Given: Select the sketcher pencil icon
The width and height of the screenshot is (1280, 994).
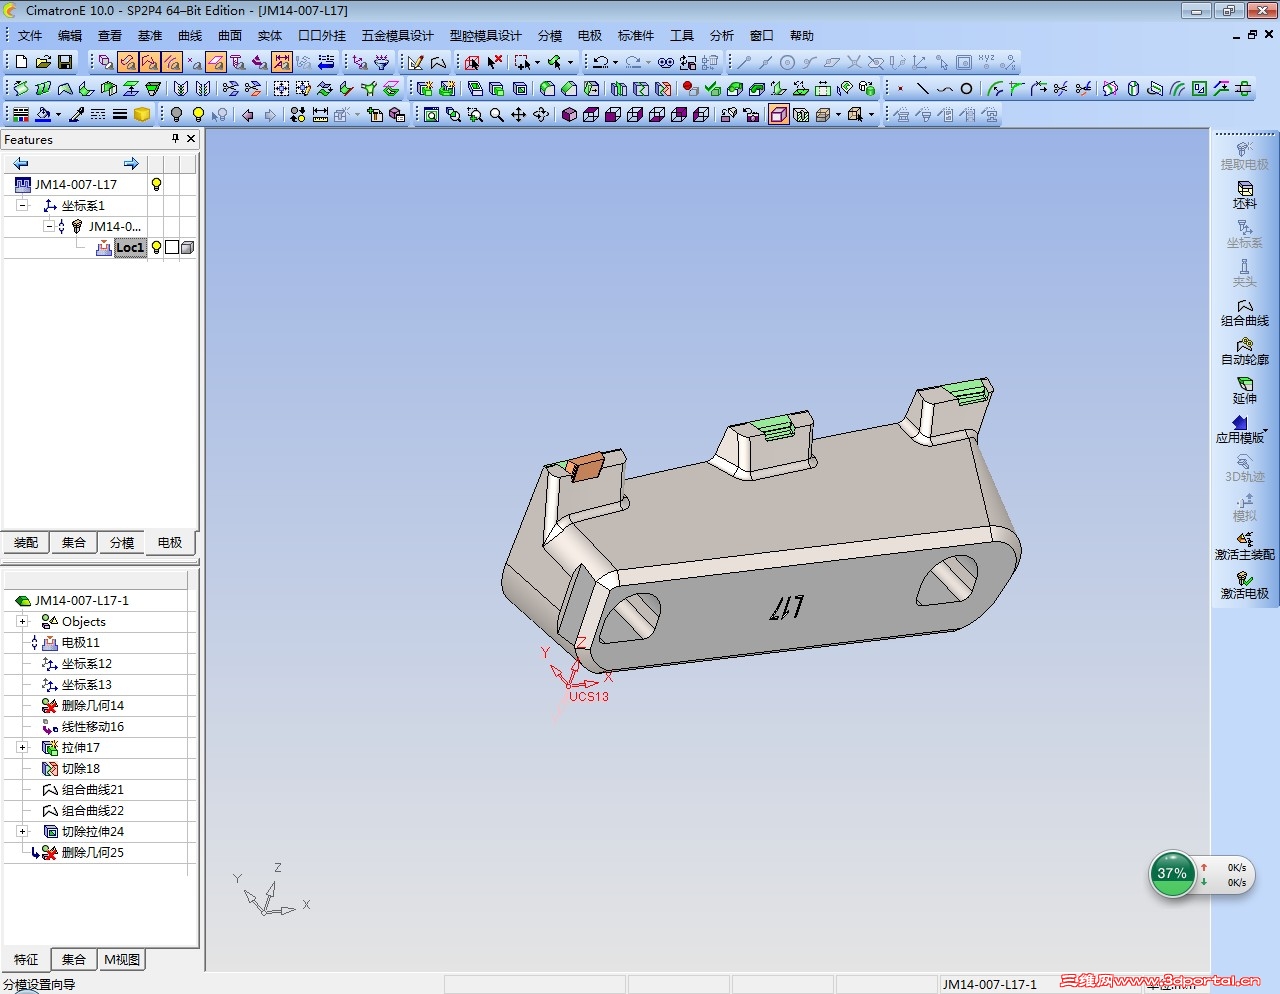Looking at the screenshot, I should point(416,62).
